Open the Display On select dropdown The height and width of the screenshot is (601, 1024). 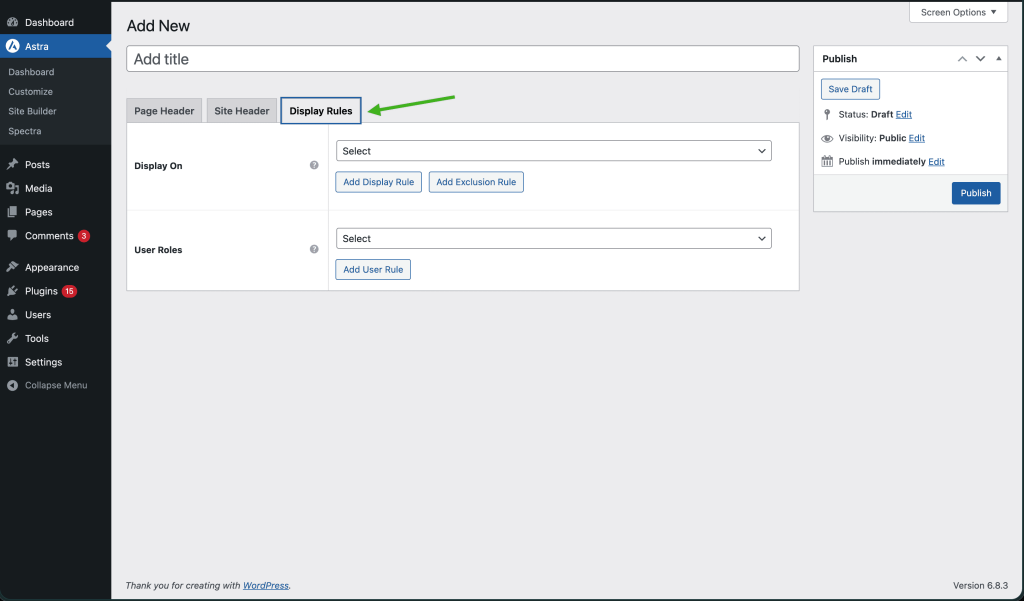click(x=553, y=151)
